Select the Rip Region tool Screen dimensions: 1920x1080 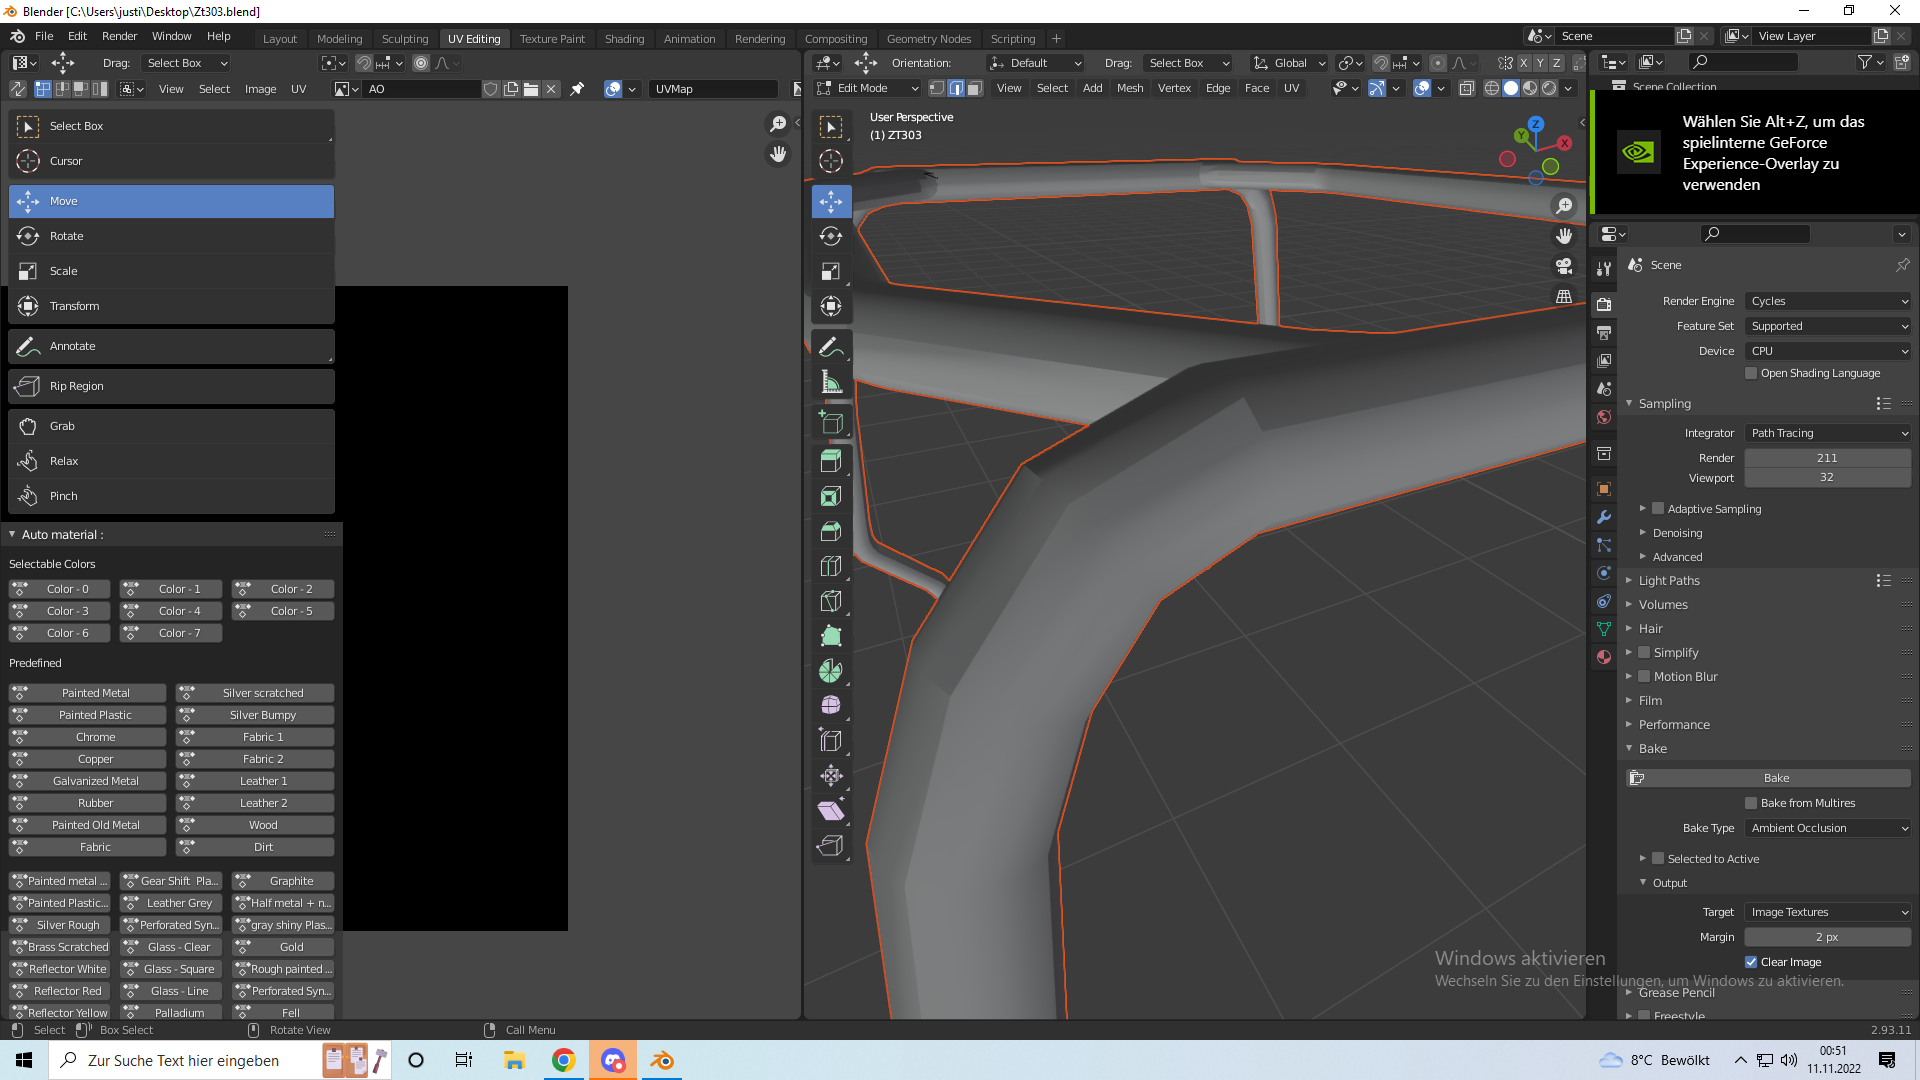(171, 386)
